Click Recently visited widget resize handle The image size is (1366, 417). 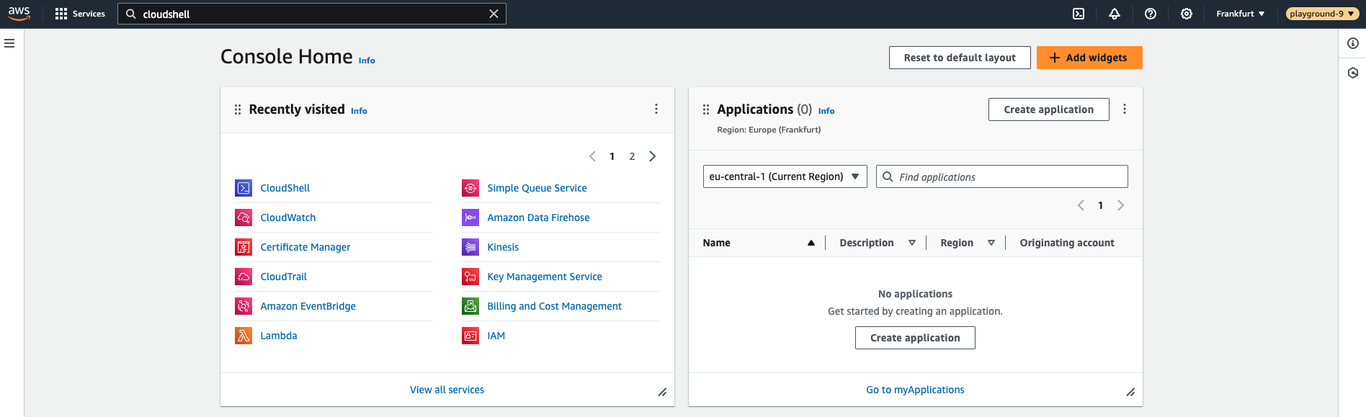pyautogui.click(x=662, y=392)
